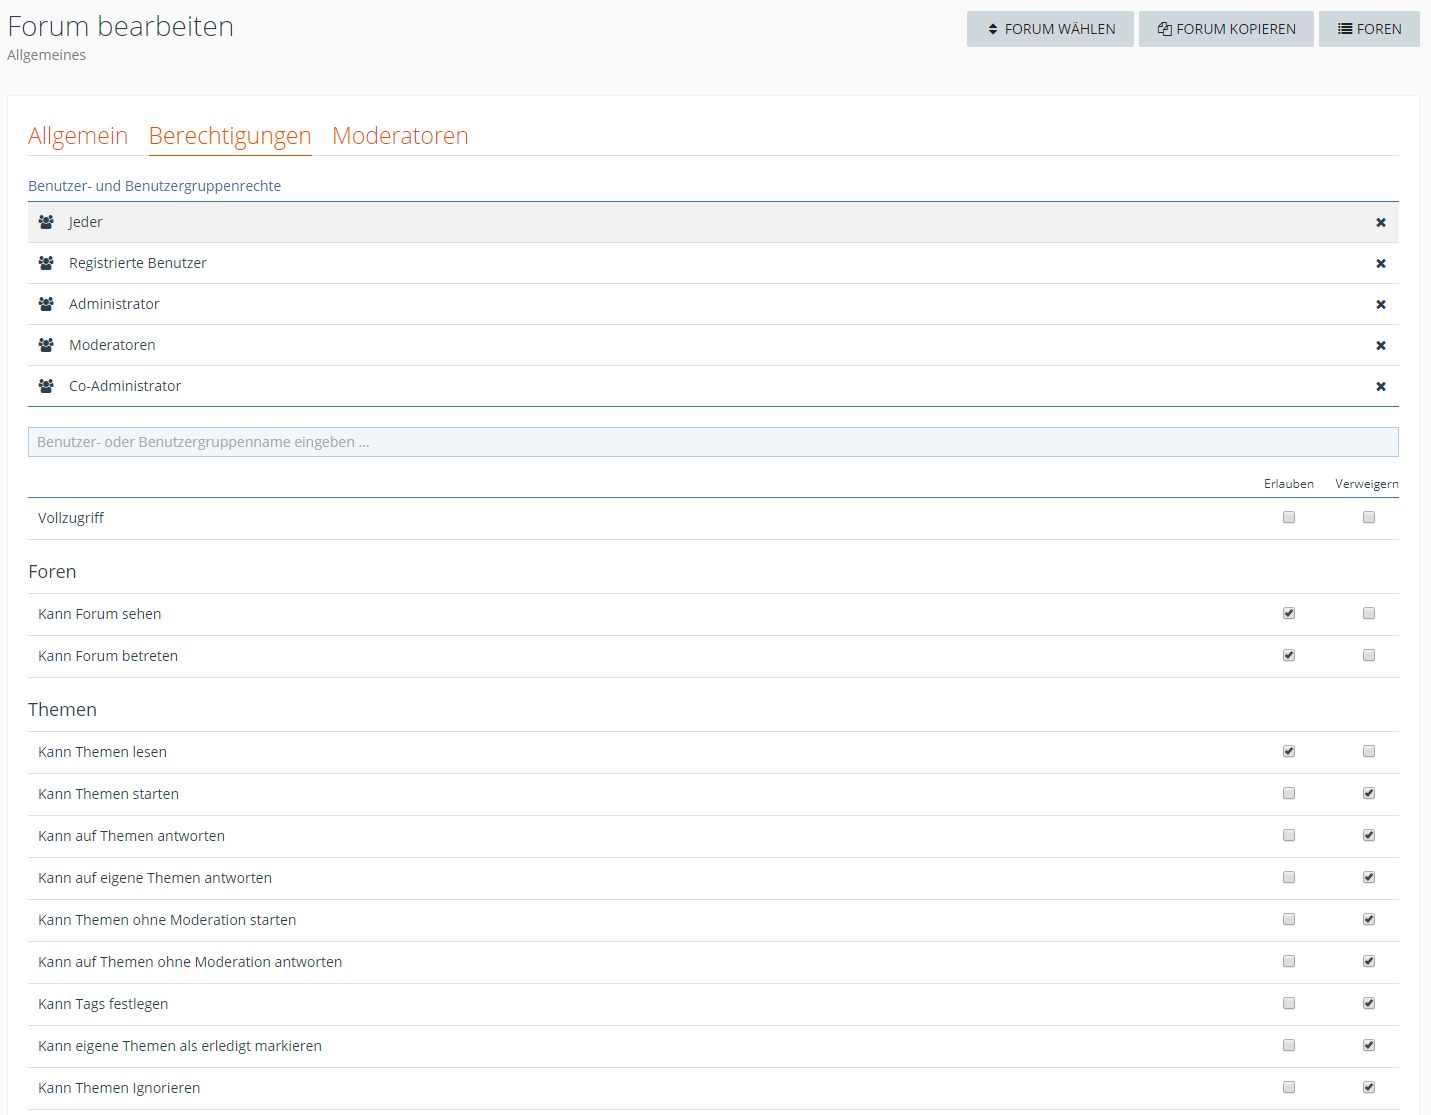
Task: Switch to the Allgemein tab
Action: pos(78,136)
